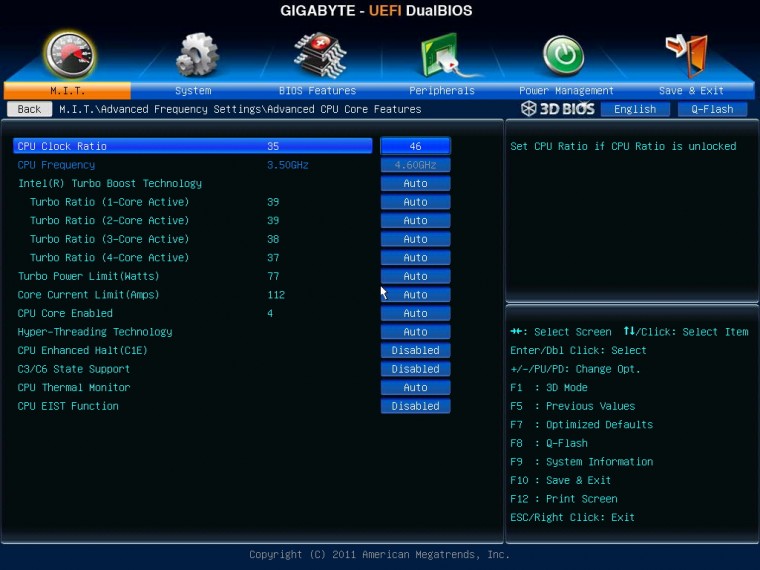The image size is (760, 570).
Task: Click the F9 System Information help line
Action: tap(582, 461)
